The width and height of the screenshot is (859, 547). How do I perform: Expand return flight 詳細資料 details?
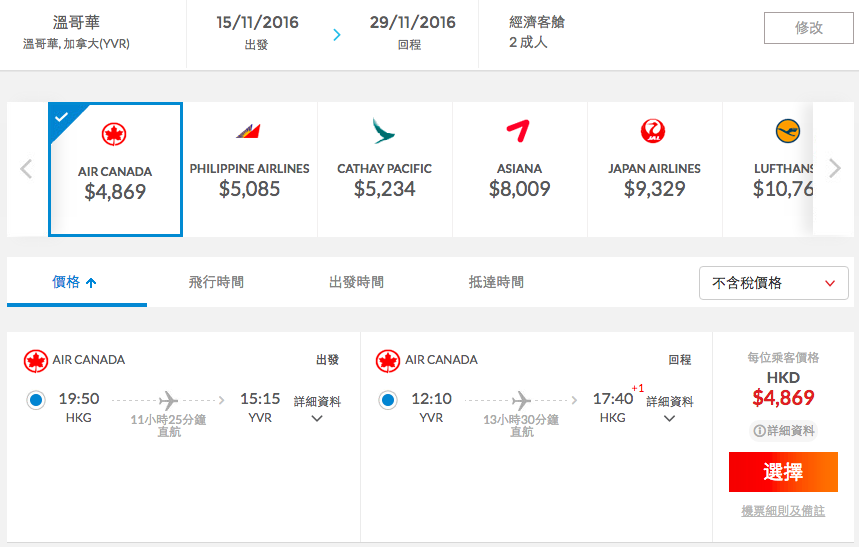669,409
